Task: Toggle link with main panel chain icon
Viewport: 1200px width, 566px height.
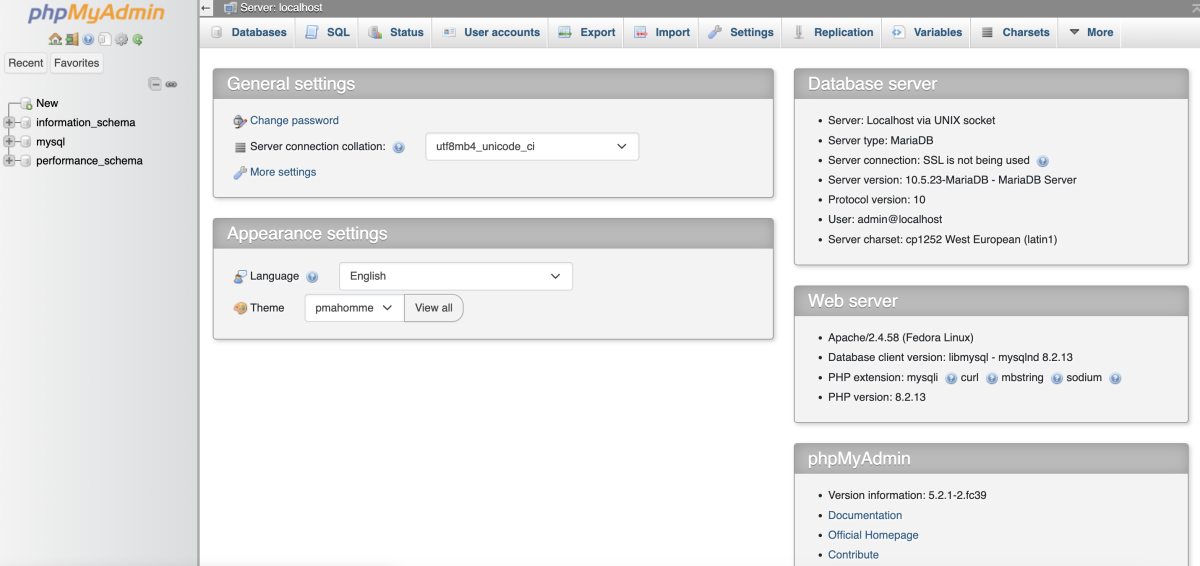Action: [171, 84]
